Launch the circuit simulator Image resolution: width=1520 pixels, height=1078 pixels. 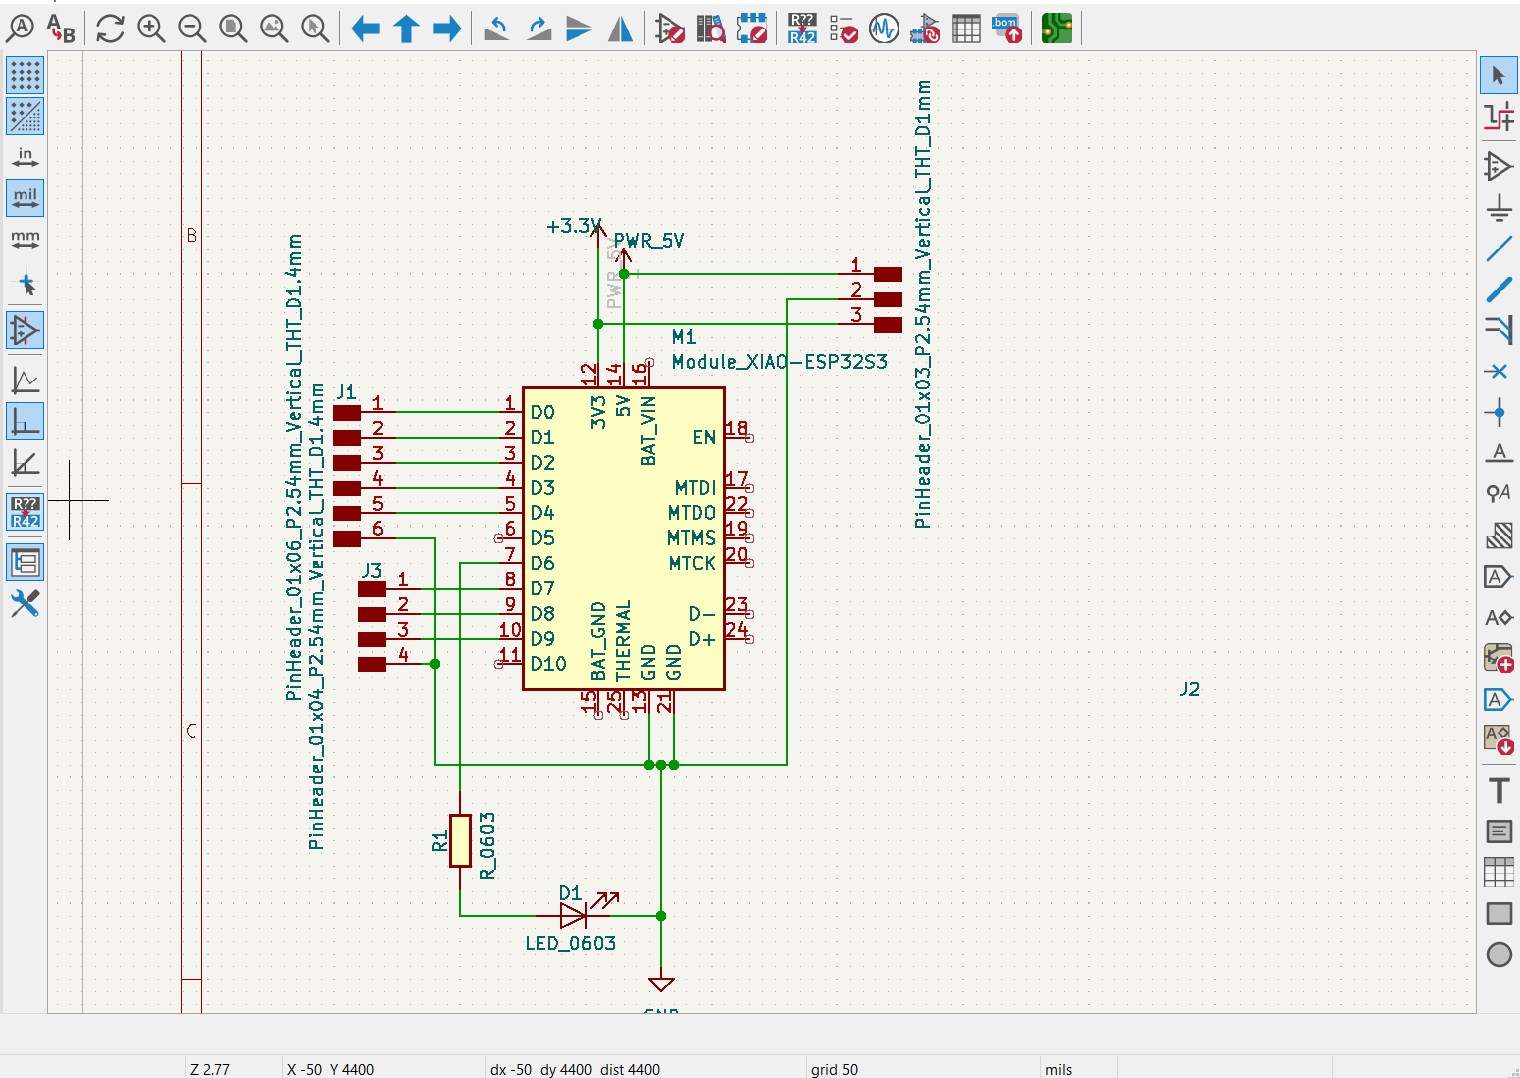click(x=884, y=29)
